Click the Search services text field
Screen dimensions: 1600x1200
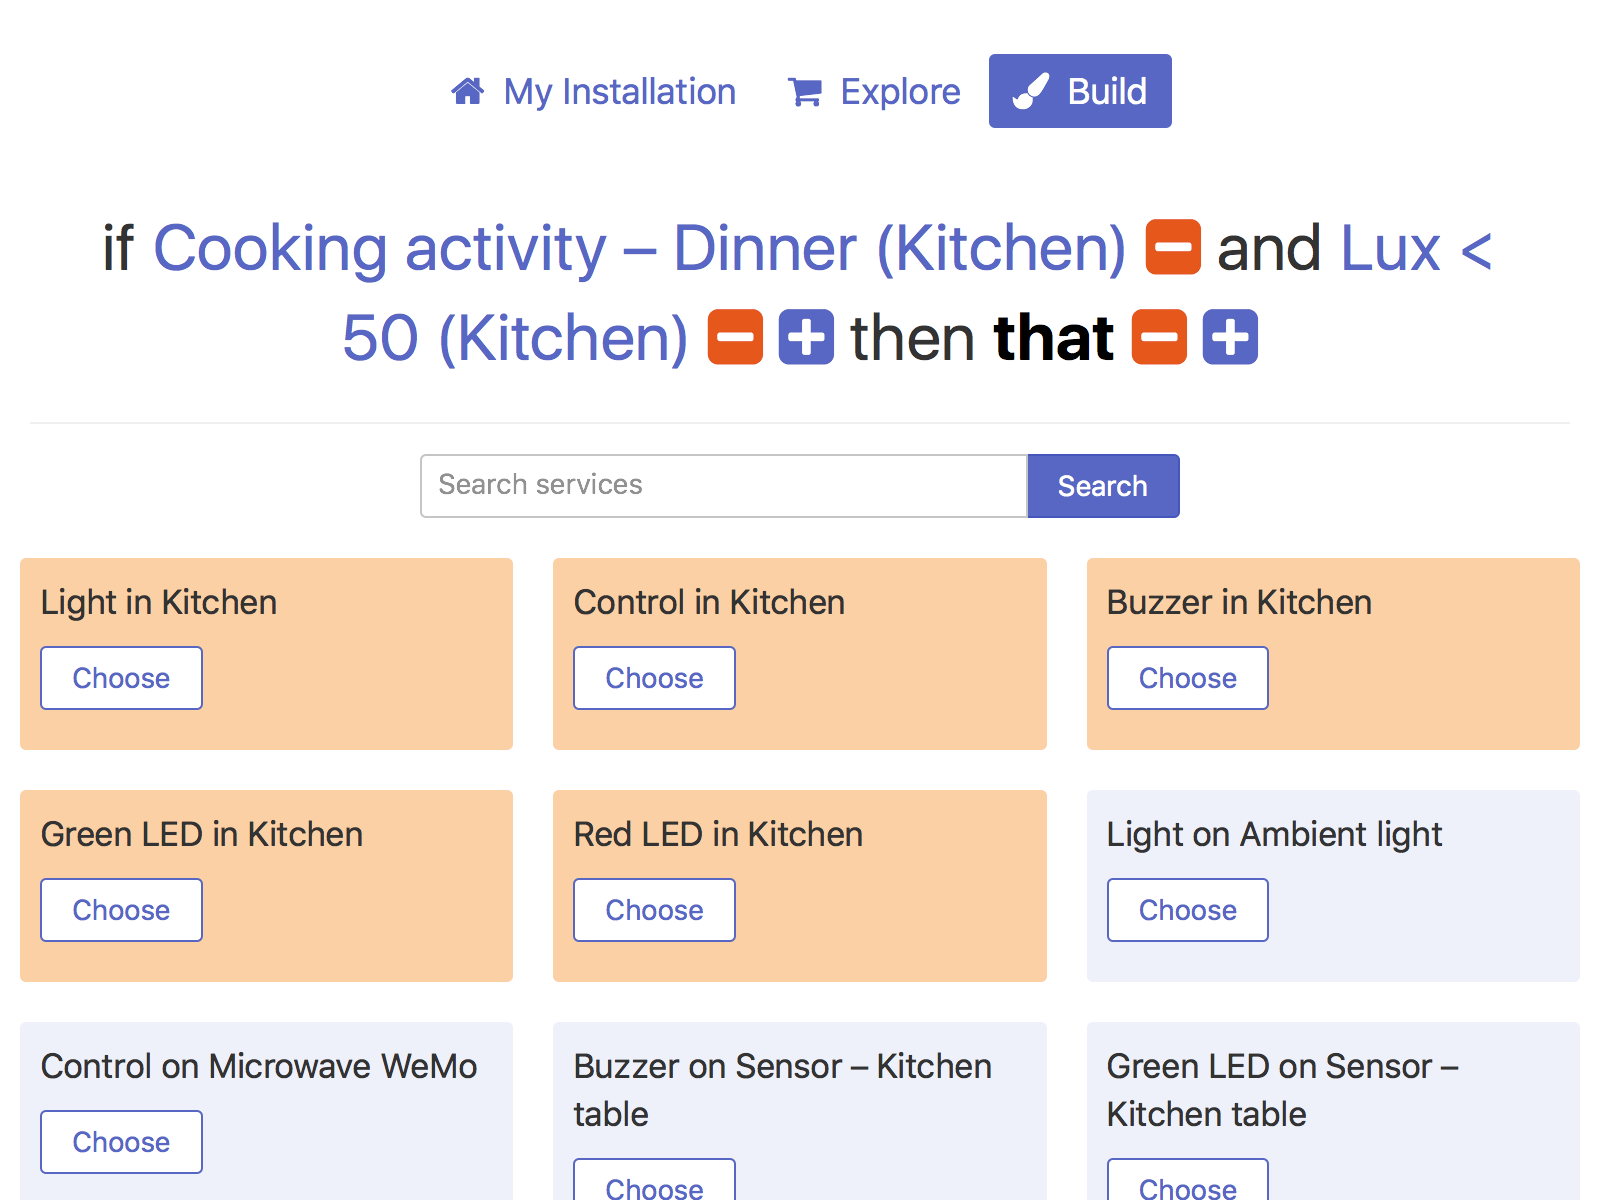click(x=724, y=486)
